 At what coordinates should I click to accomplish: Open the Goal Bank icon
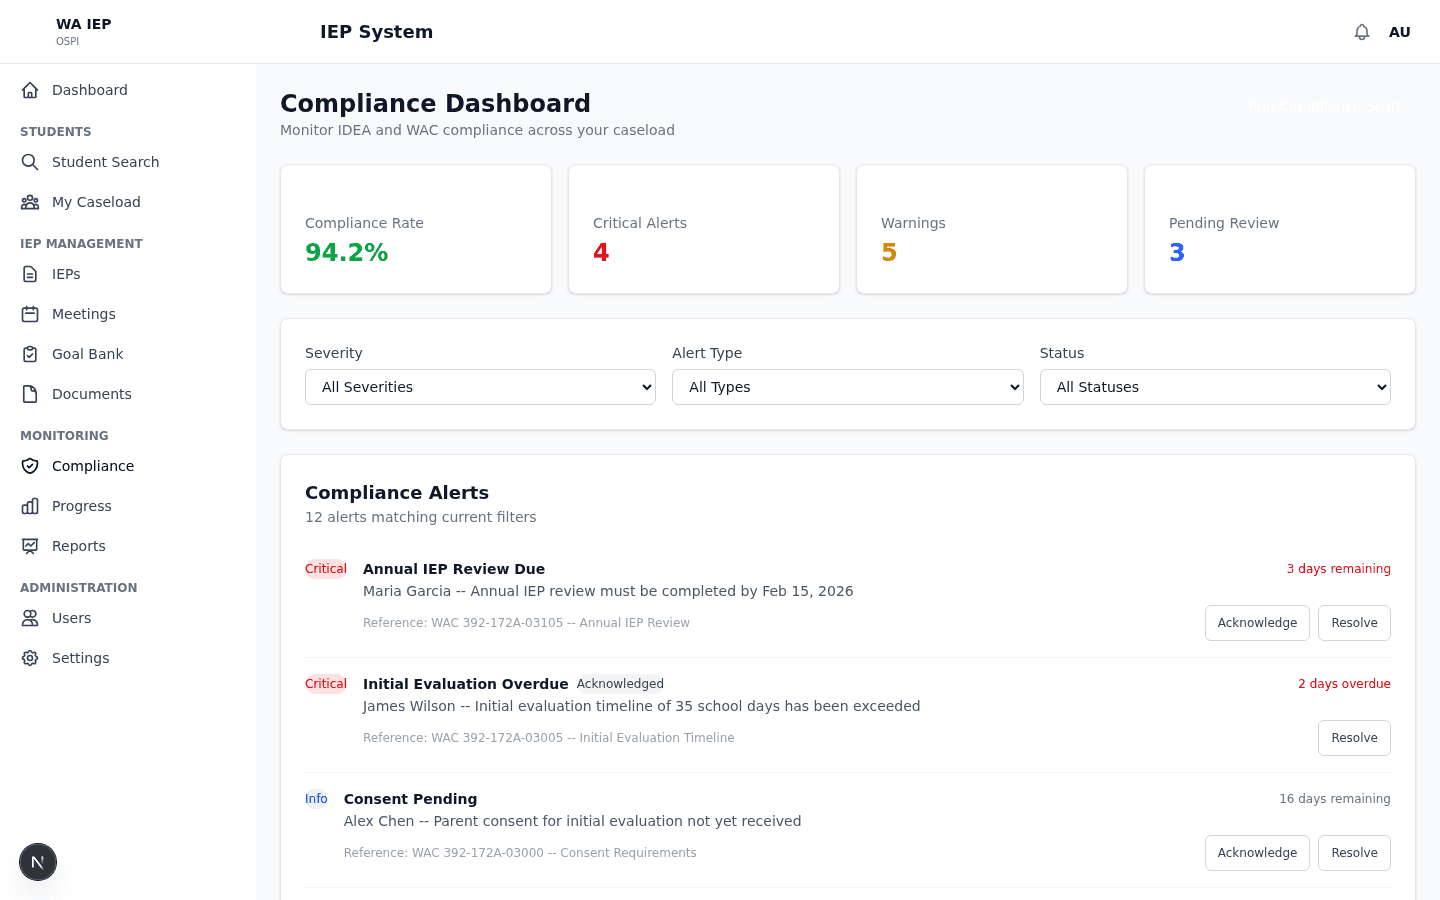point(30,354)
